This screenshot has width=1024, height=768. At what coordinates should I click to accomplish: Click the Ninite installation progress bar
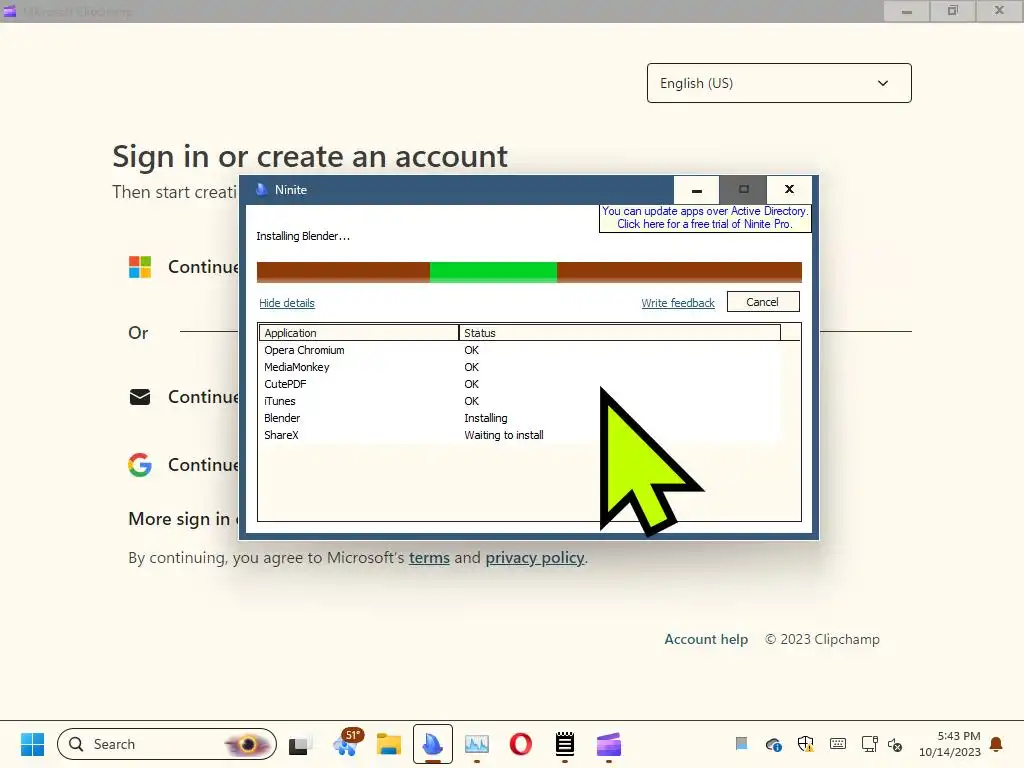[529, 272]
